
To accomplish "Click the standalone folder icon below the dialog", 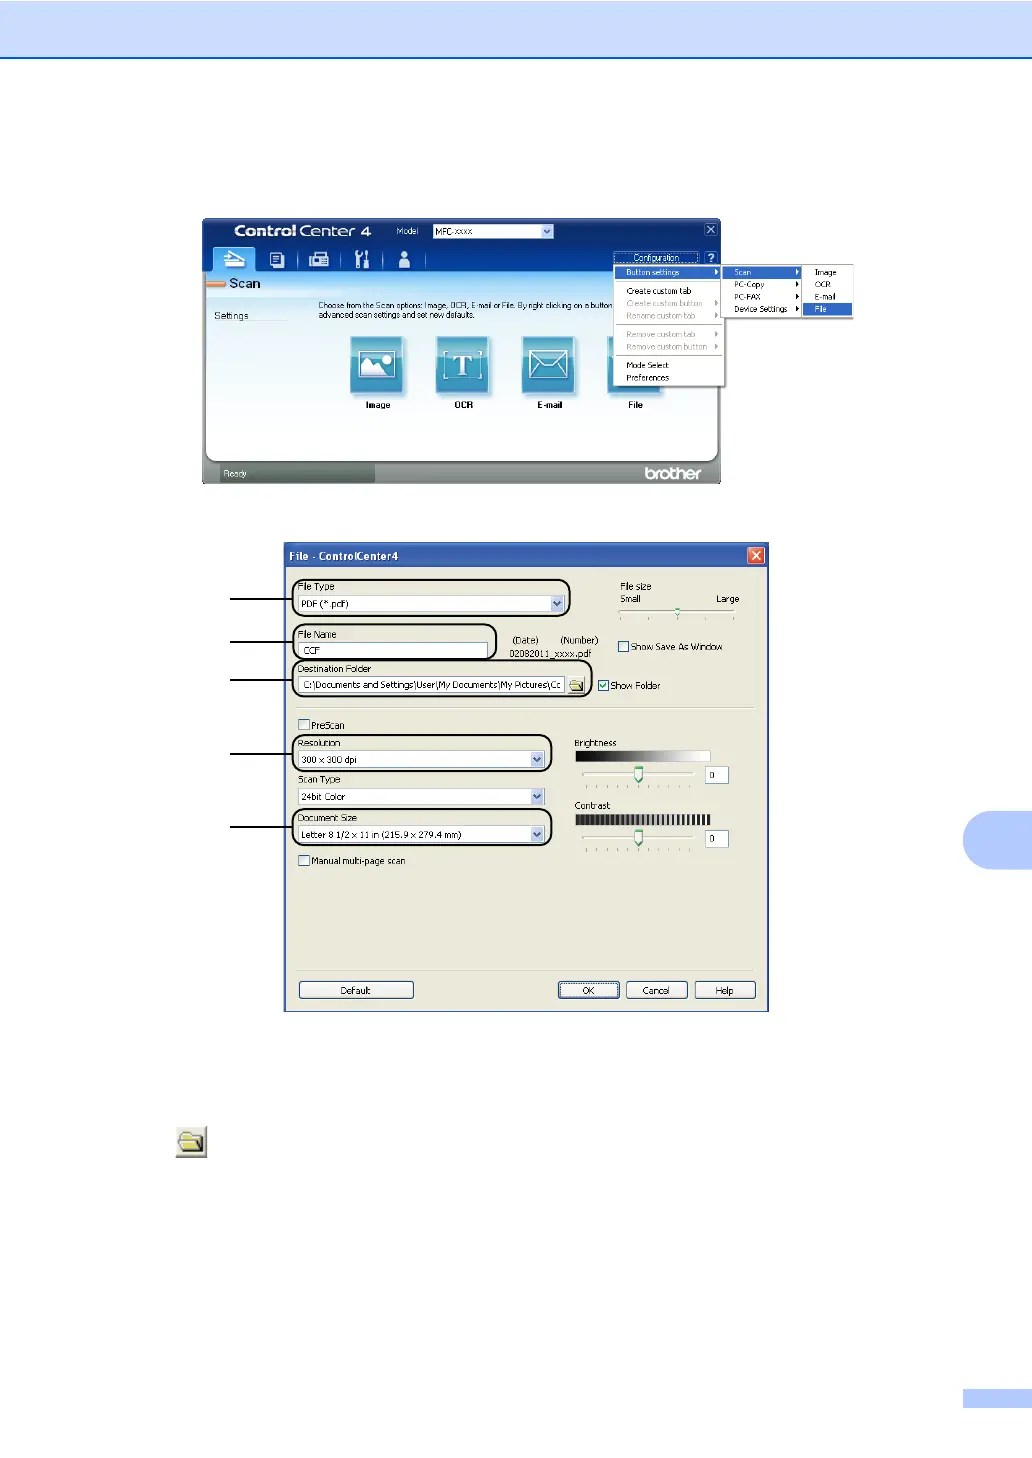I will pos(191,1142).
